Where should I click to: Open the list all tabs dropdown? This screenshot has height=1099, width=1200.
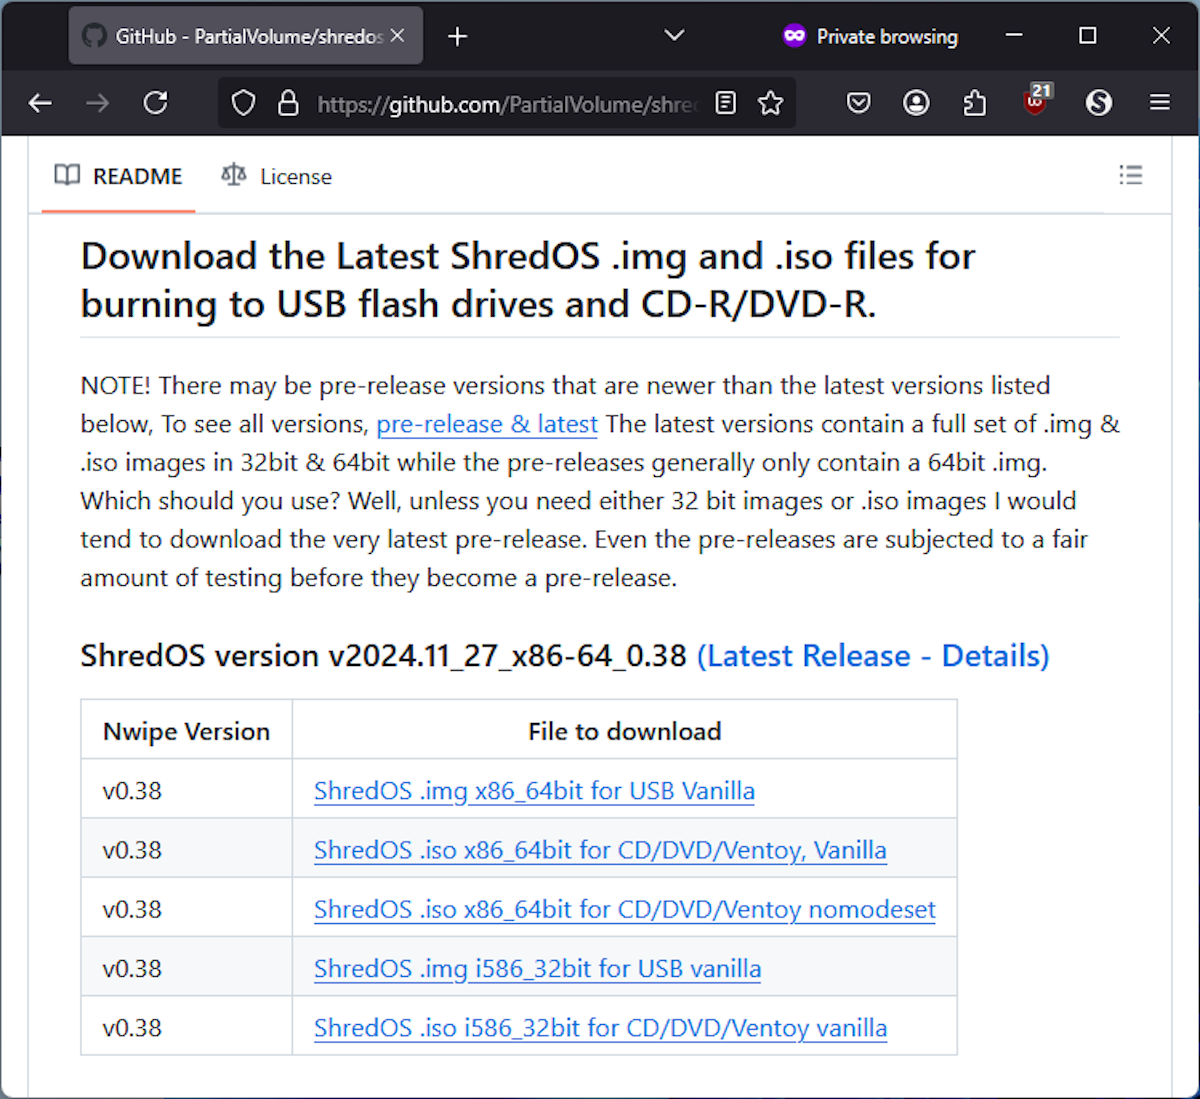[x=674, y=36]
